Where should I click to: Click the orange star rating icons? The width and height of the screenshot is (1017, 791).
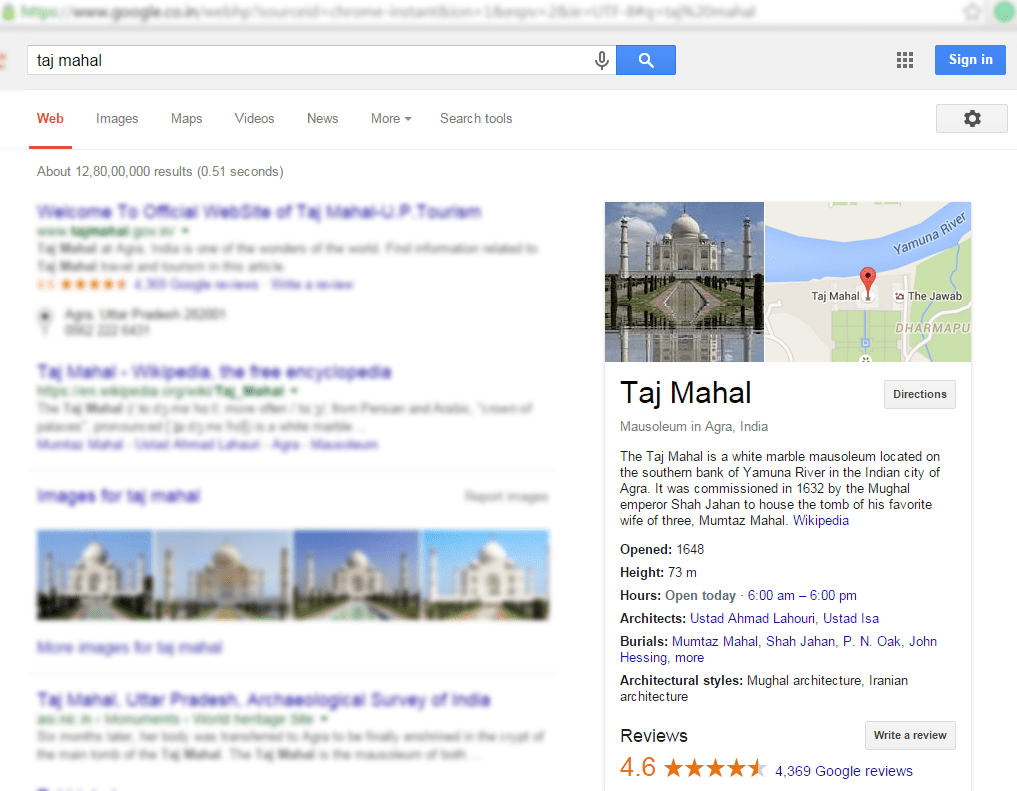pos(715,768)
